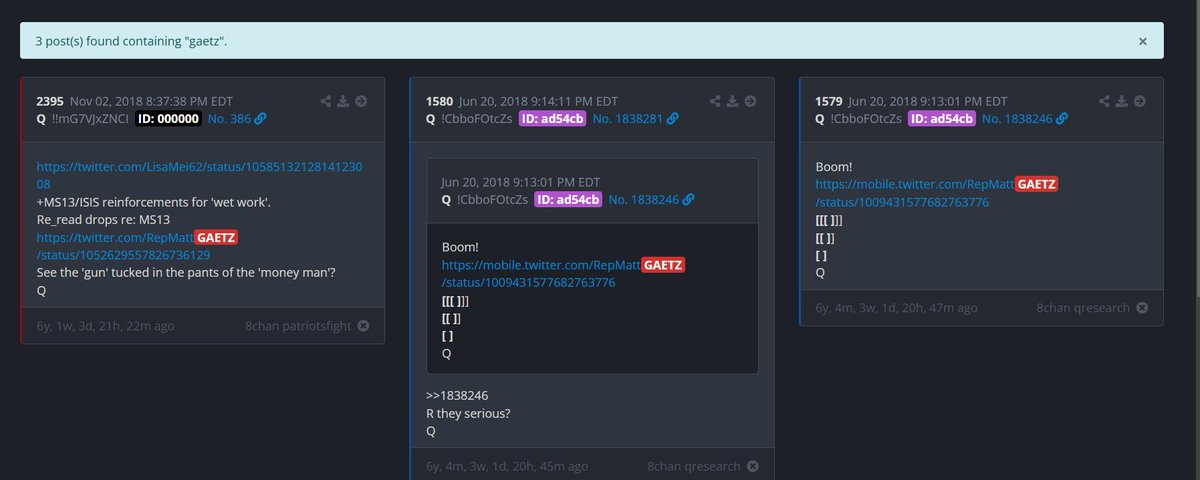The width and height of the screenshot is (1200, 480).
Task: Click the "8chan patriotsfight" label
Action: [299, 325]
